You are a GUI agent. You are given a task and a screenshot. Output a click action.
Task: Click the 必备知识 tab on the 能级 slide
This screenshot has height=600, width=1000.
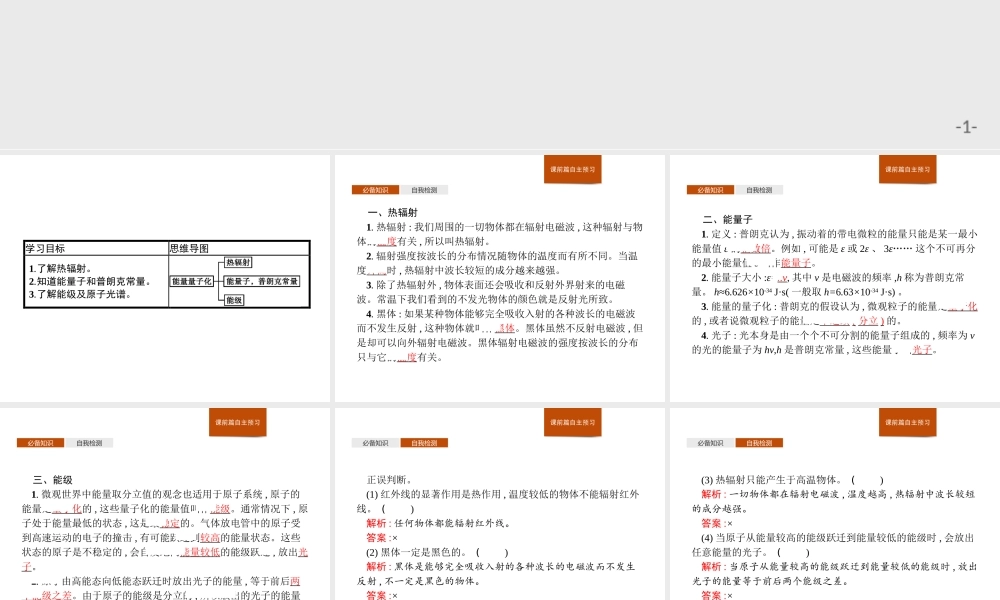point(40,443)
